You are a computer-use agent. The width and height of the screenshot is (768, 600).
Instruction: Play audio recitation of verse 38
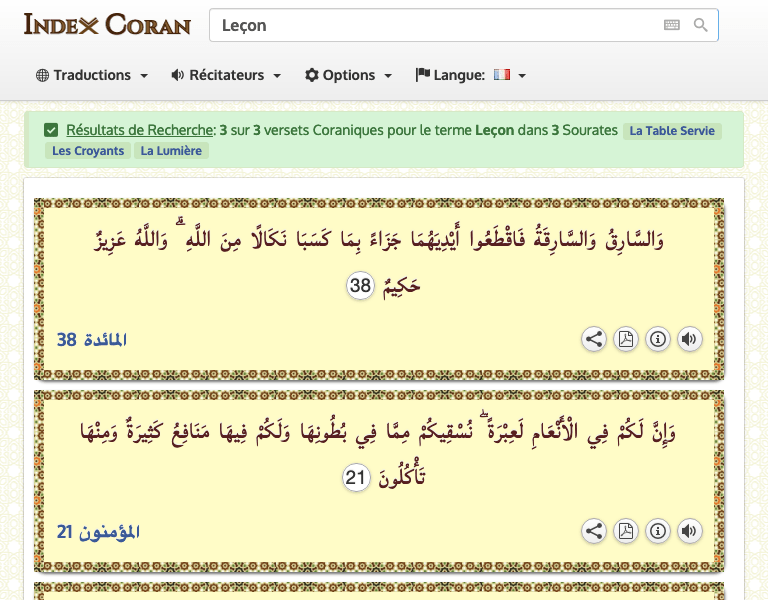[x=689, y=339]
